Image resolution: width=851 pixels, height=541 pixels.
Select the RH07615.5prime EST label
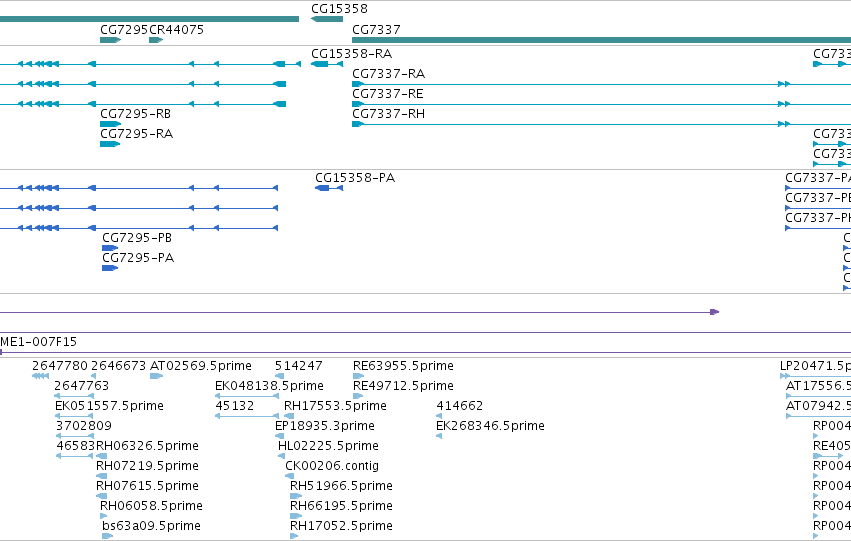147,486
